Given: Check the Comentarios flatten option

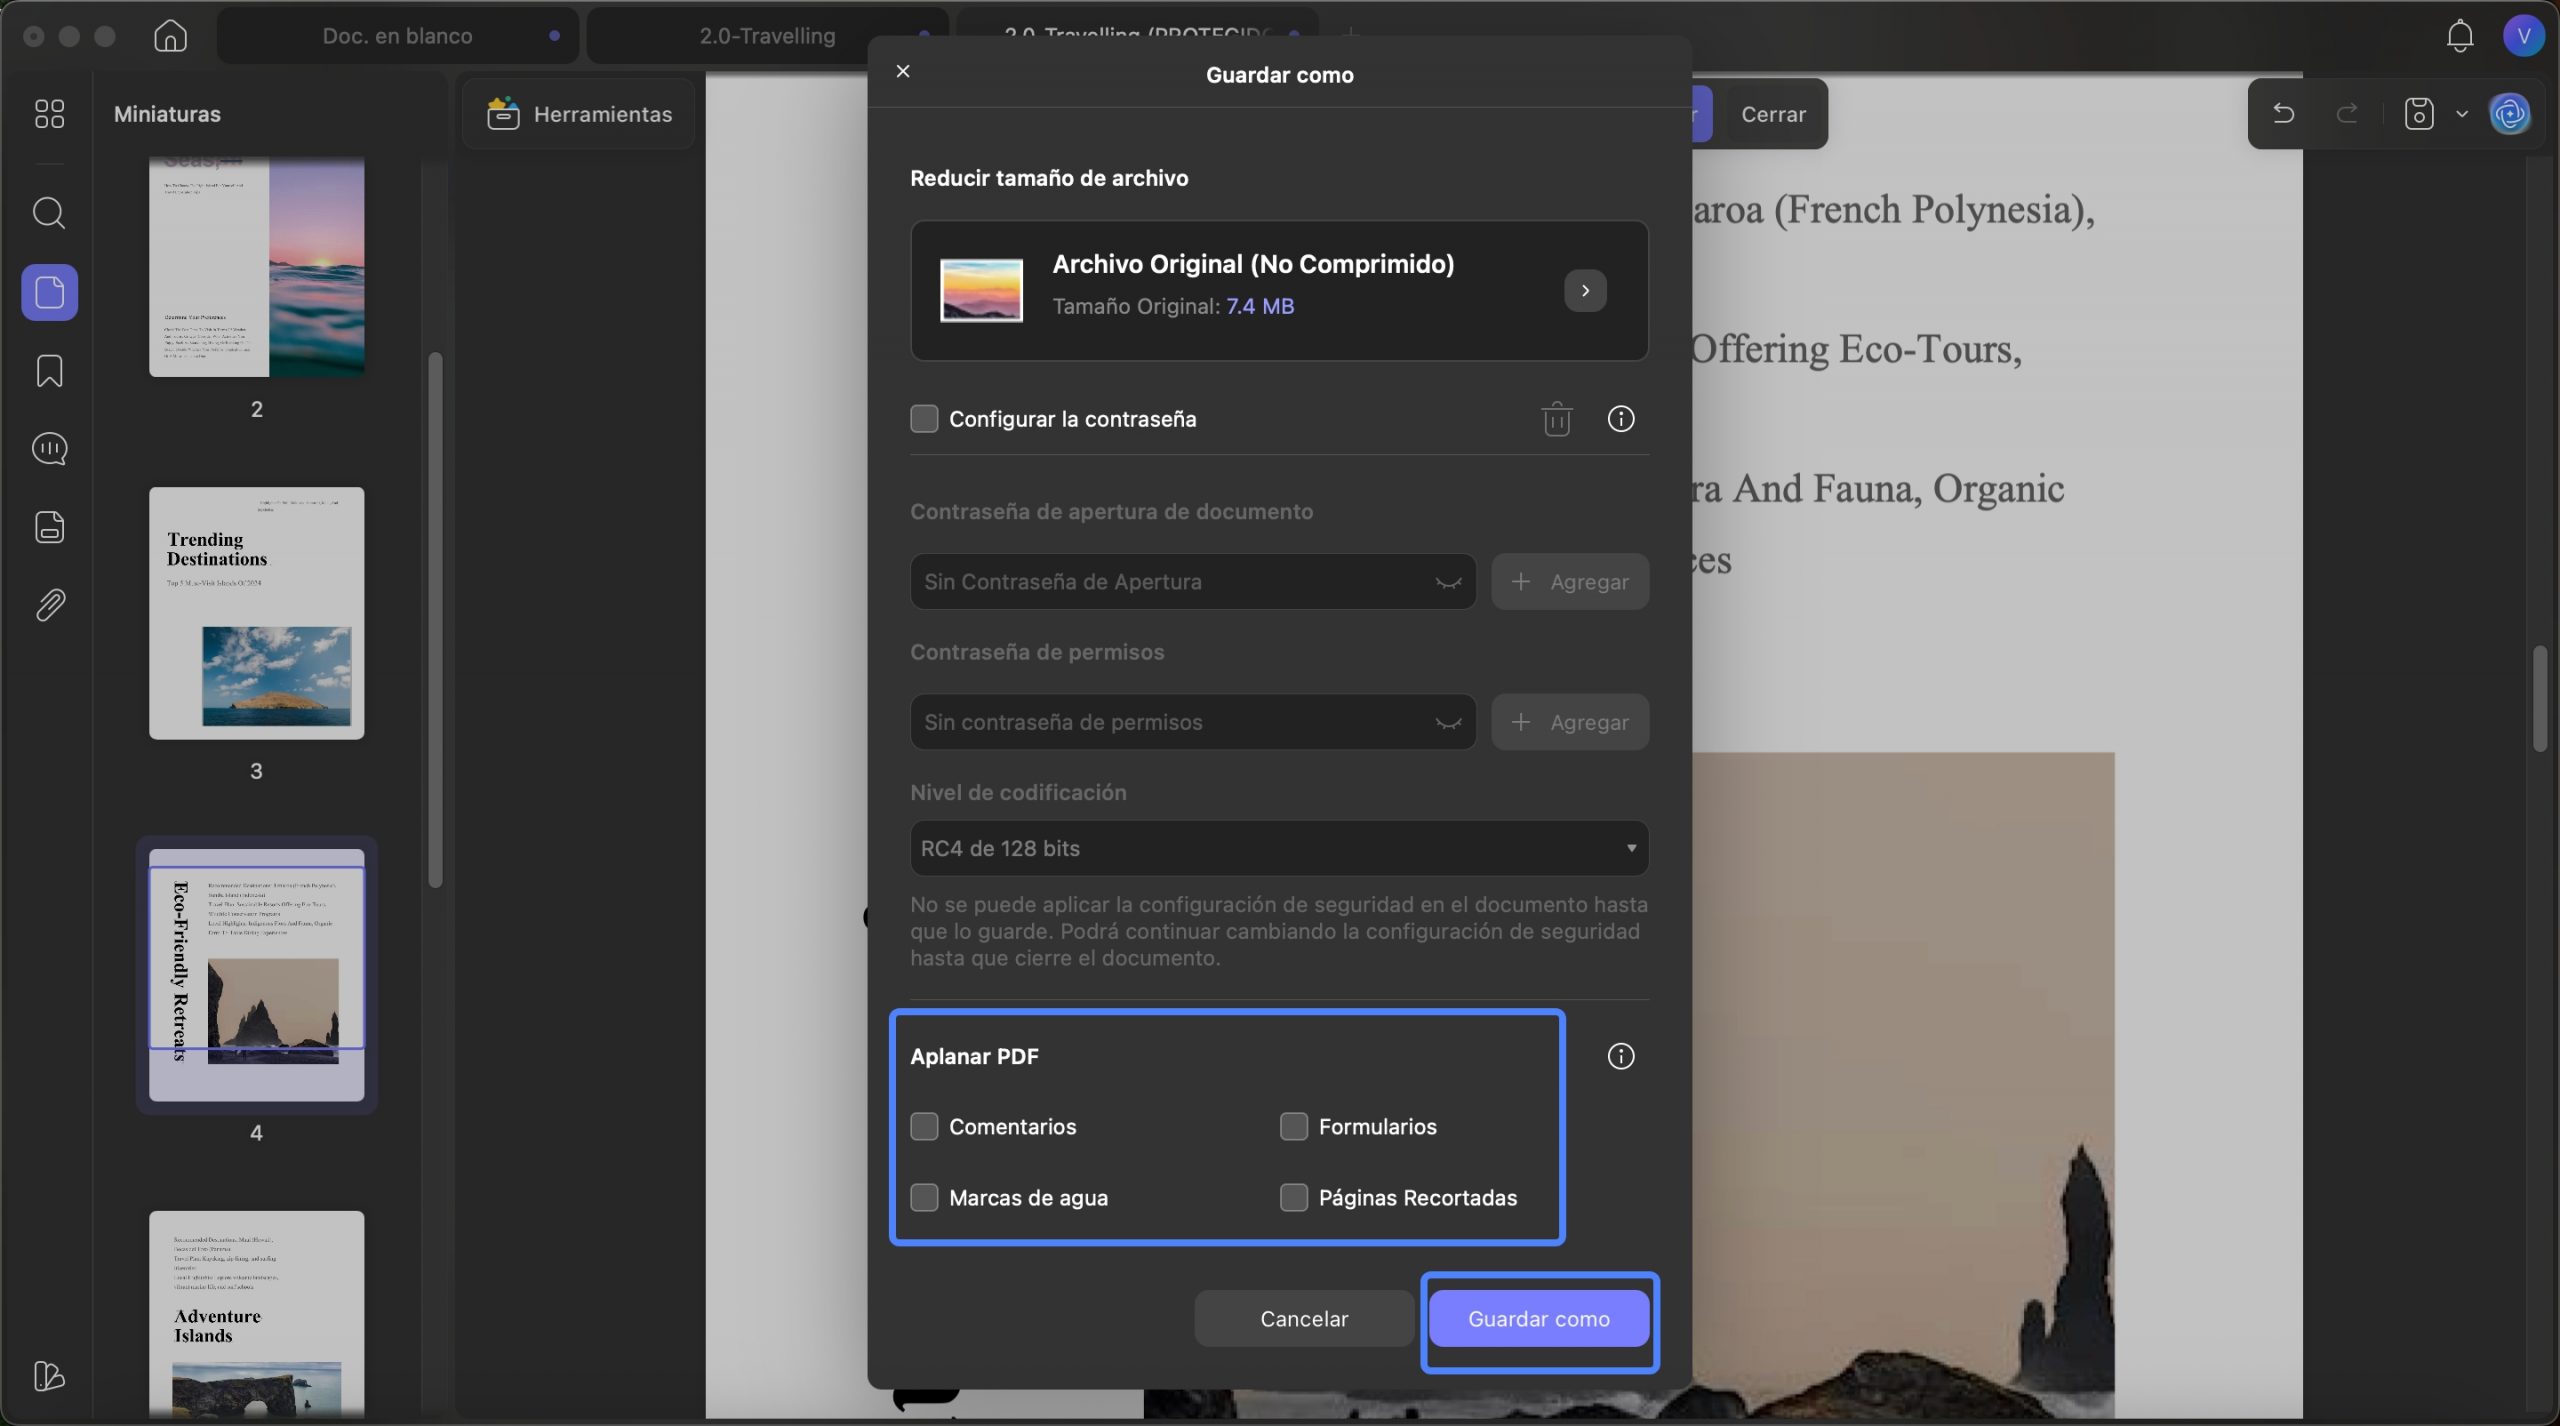Looking at the screenshot, I should coord(924,1126).
